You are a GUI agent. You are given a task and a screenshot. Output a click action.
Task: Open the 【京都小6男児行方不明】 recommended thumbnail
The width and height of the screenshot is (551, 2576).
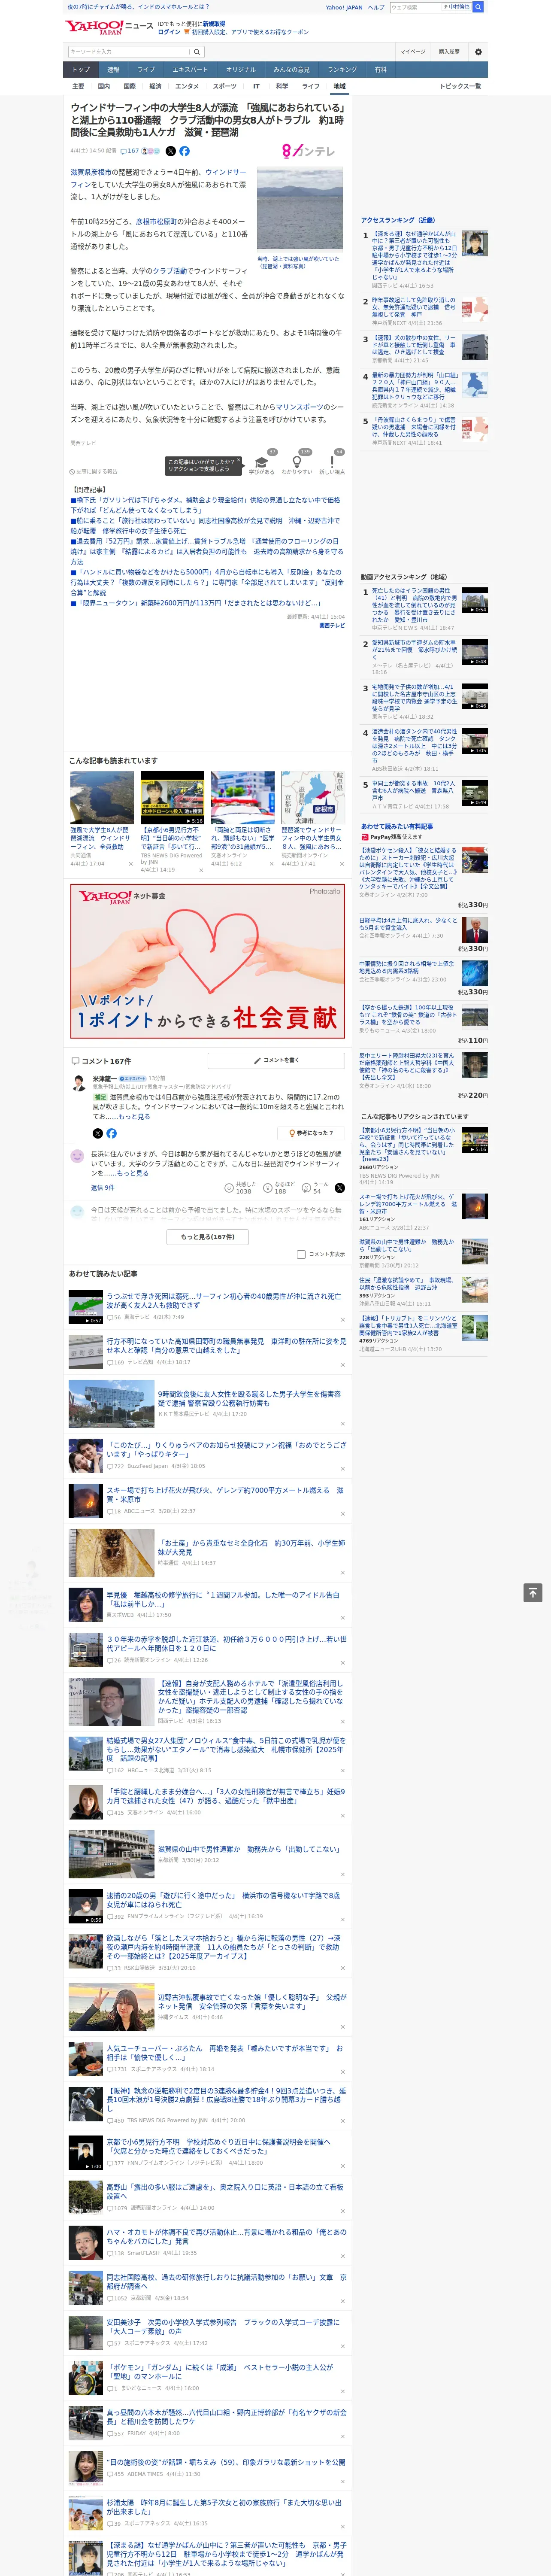point(172,797)
